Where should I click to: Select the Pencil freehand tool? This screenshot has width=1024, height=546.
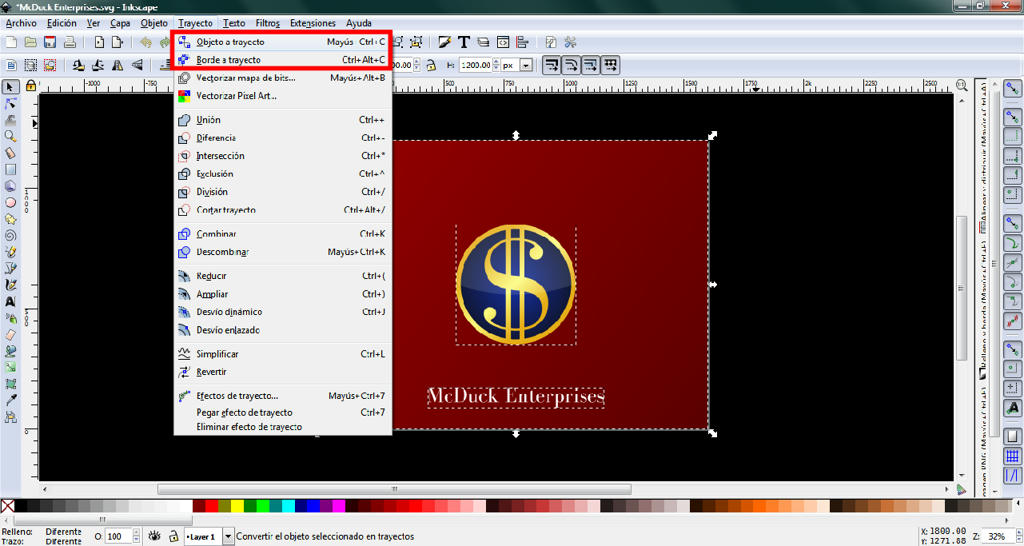[x=10, y=252]
